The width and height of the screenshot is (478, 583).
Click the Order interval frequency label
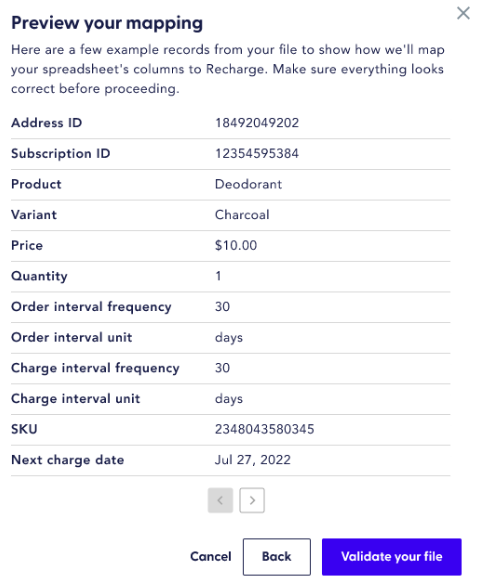tap(91, 307)
